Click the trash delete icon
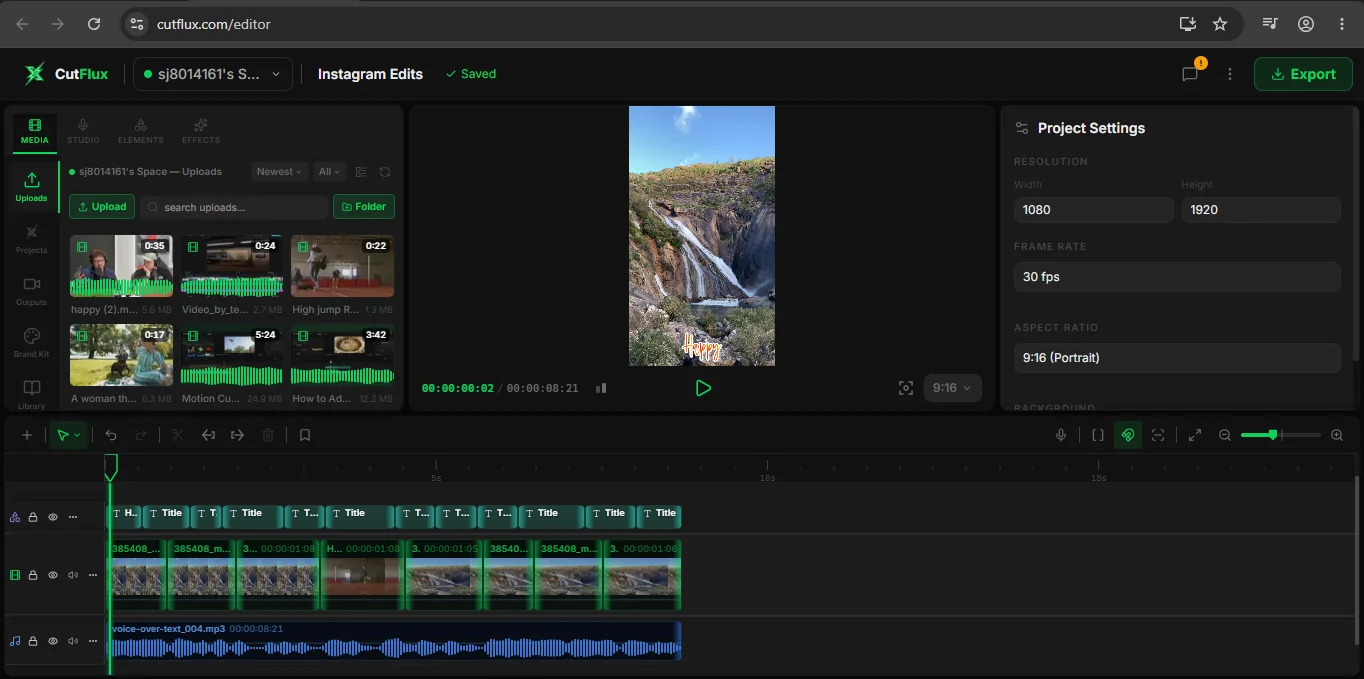The height and width of the screenshot is (679, 1364). point(268,435)
